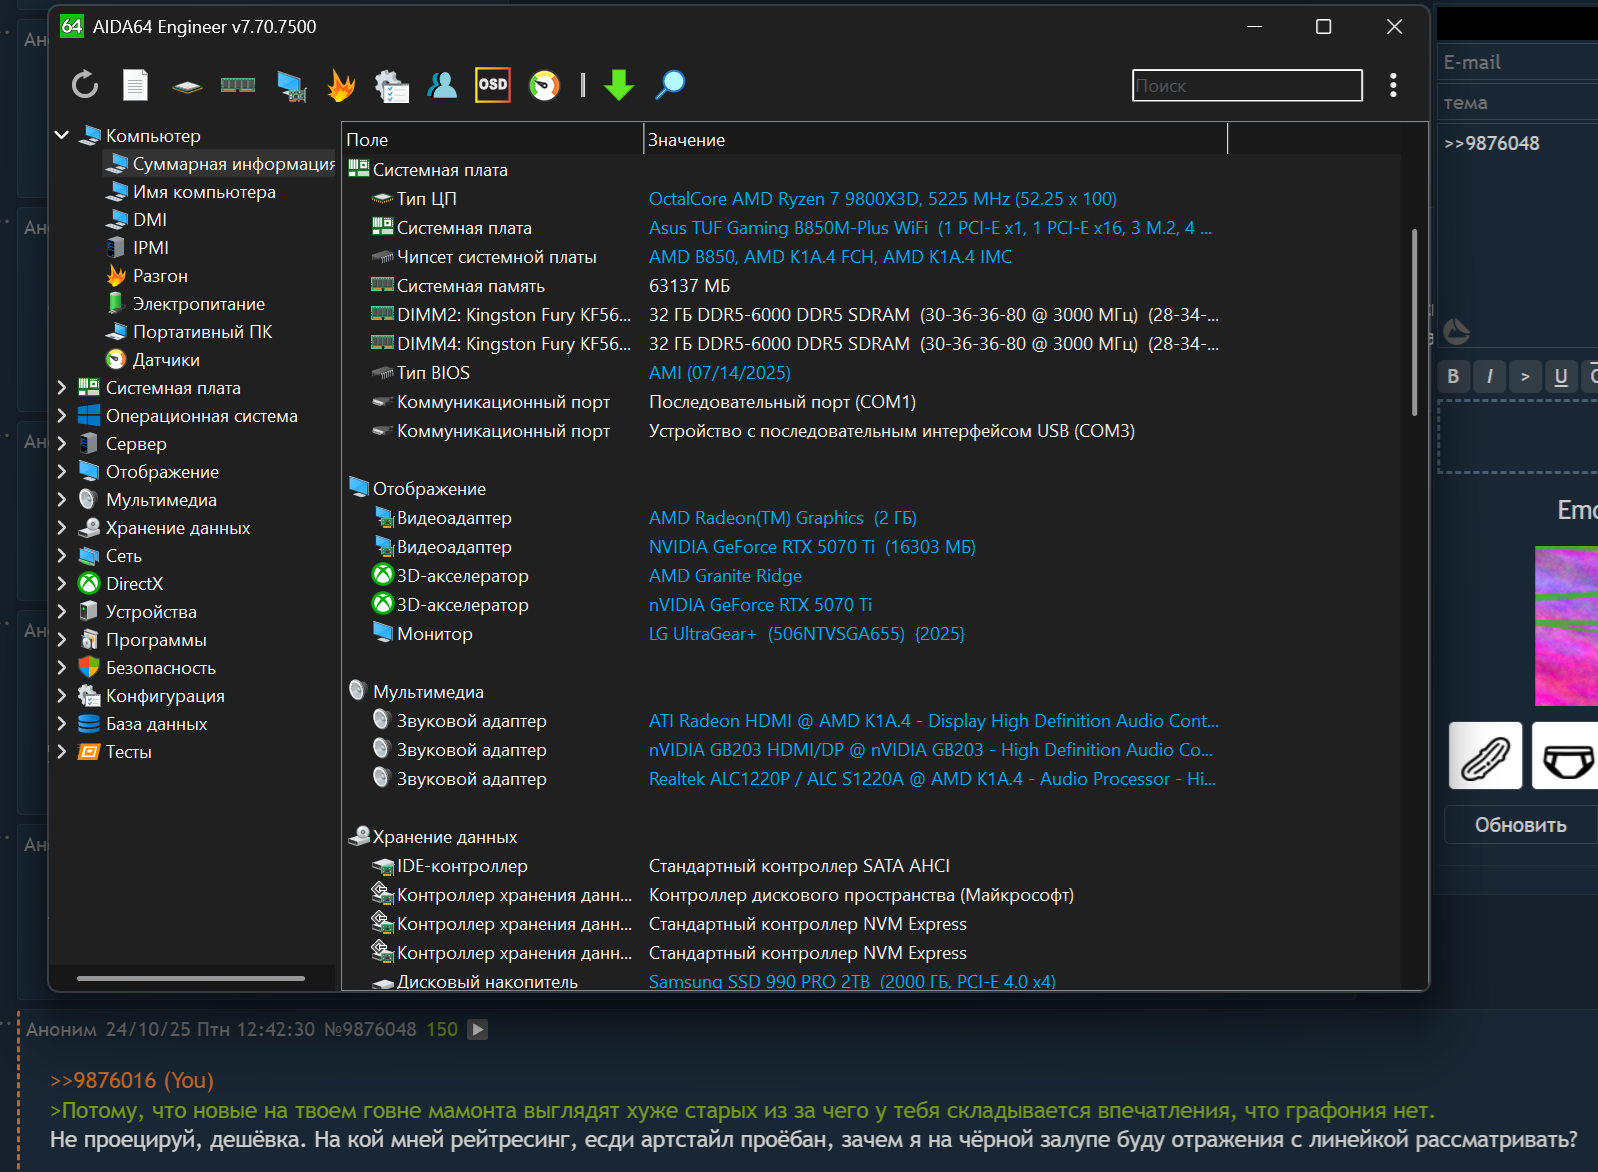
Task: Expand the Конфигурация tree node
Action: (x=62, y=695)
